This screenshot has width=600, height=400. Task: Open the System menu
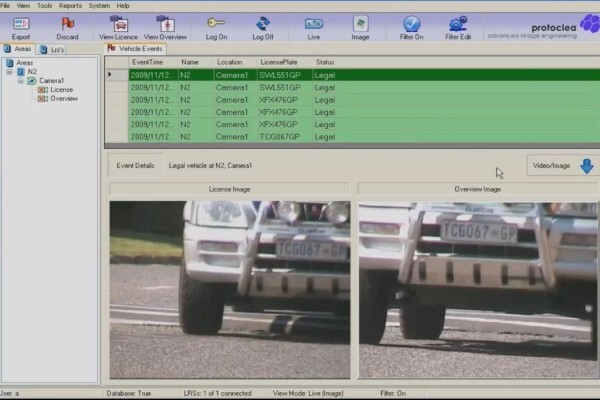(99, 6)
